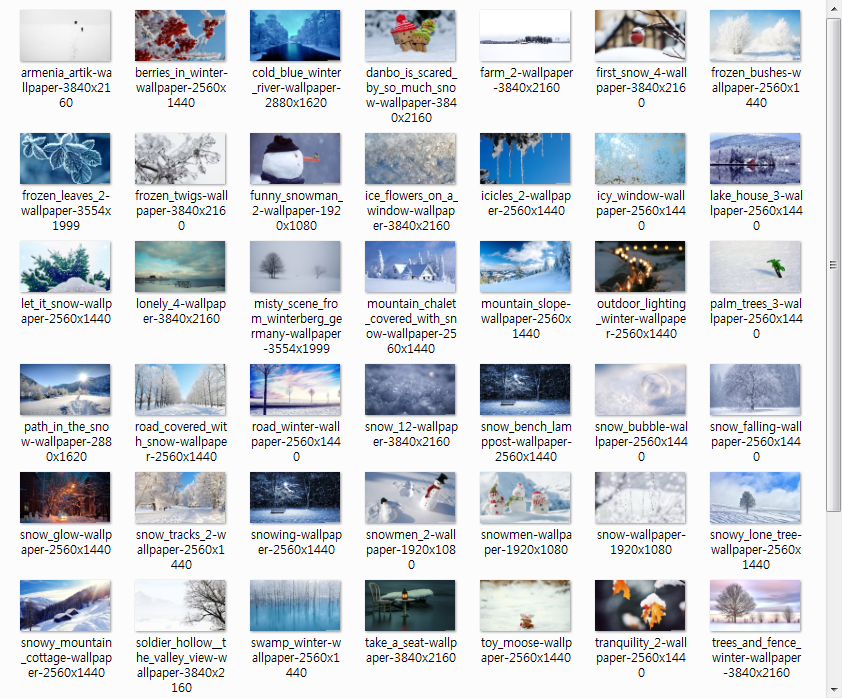
Task: Click file name 'icicles_2-wallpaper-2560x1440'
Action: click(526, 203)
